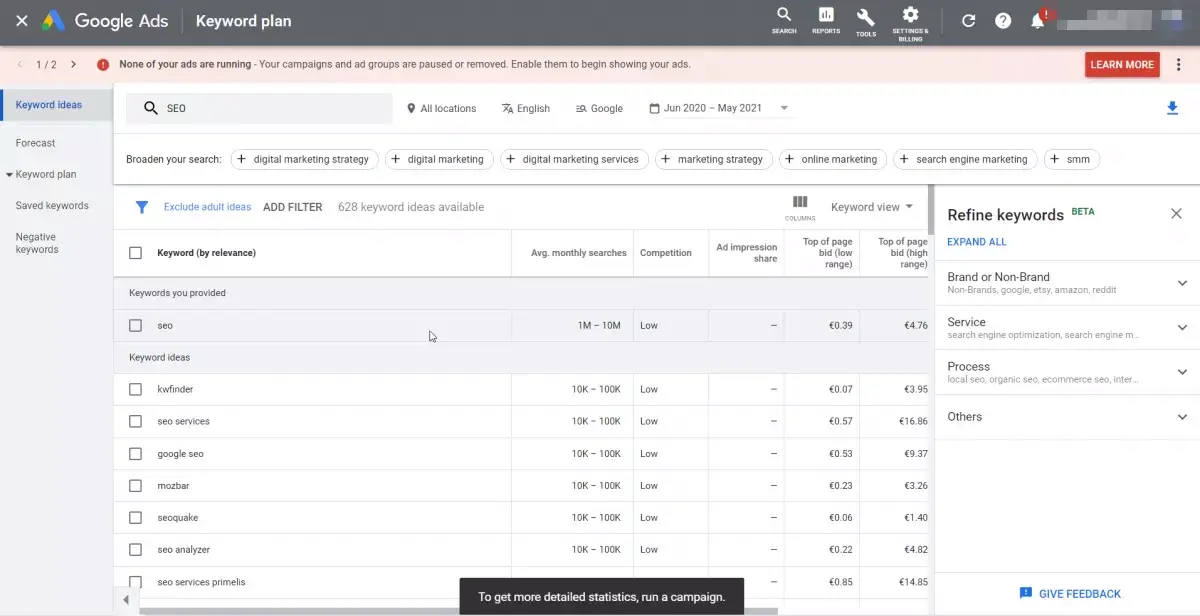Close the Keyword plan with the X icon
Screen dimensions: 1200x616
(x=21, y=20)
